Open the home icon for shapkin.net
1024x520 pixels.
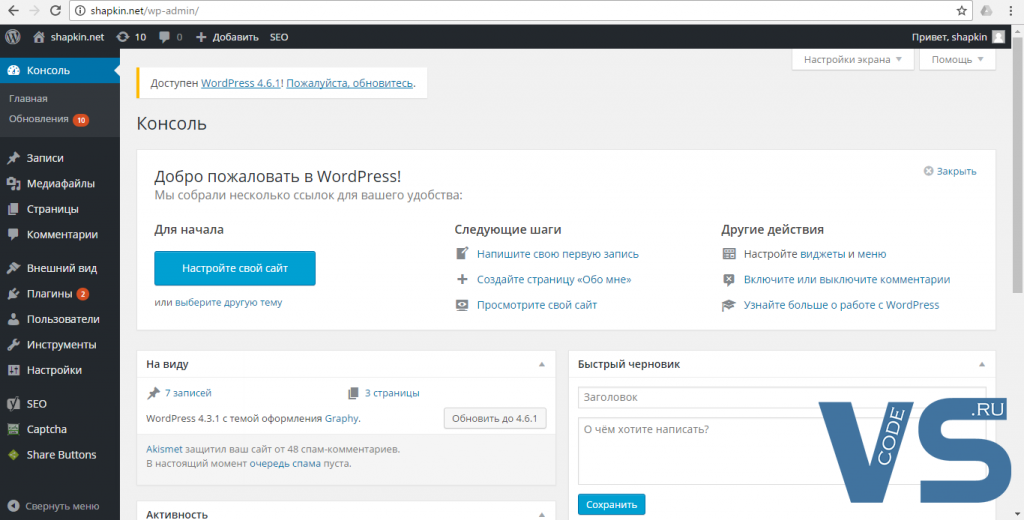pyautogui.click(x=39, y=37)
